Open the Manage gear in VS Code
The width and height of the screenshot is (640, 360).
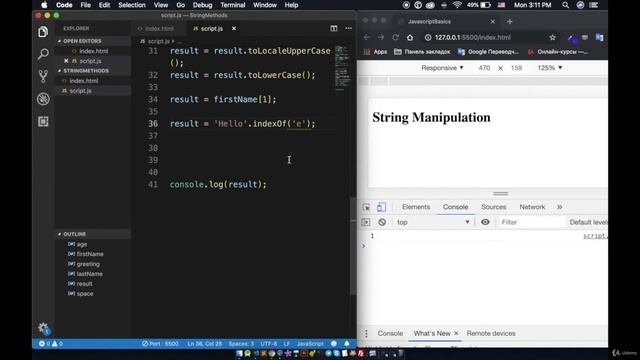tap(43, 328)
